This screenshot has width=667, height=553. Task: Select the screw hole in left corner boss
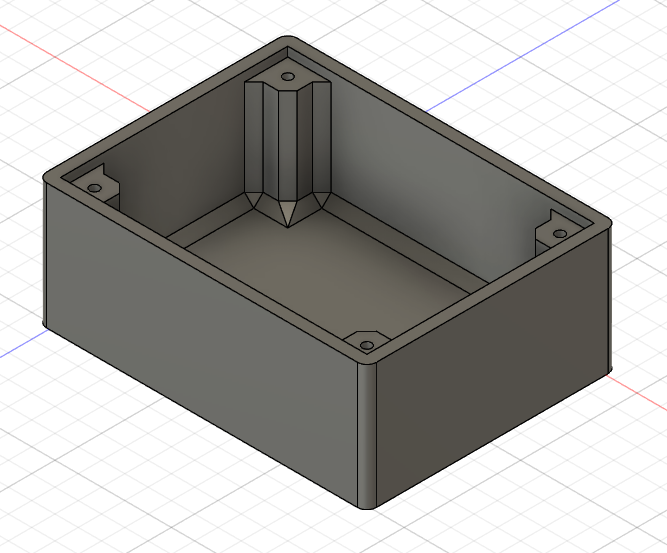click(94, 188)
